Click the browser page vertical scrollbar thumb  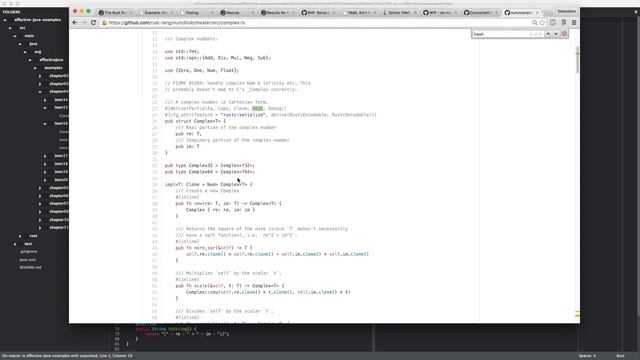pyautogui.click(x=577, y=60)
